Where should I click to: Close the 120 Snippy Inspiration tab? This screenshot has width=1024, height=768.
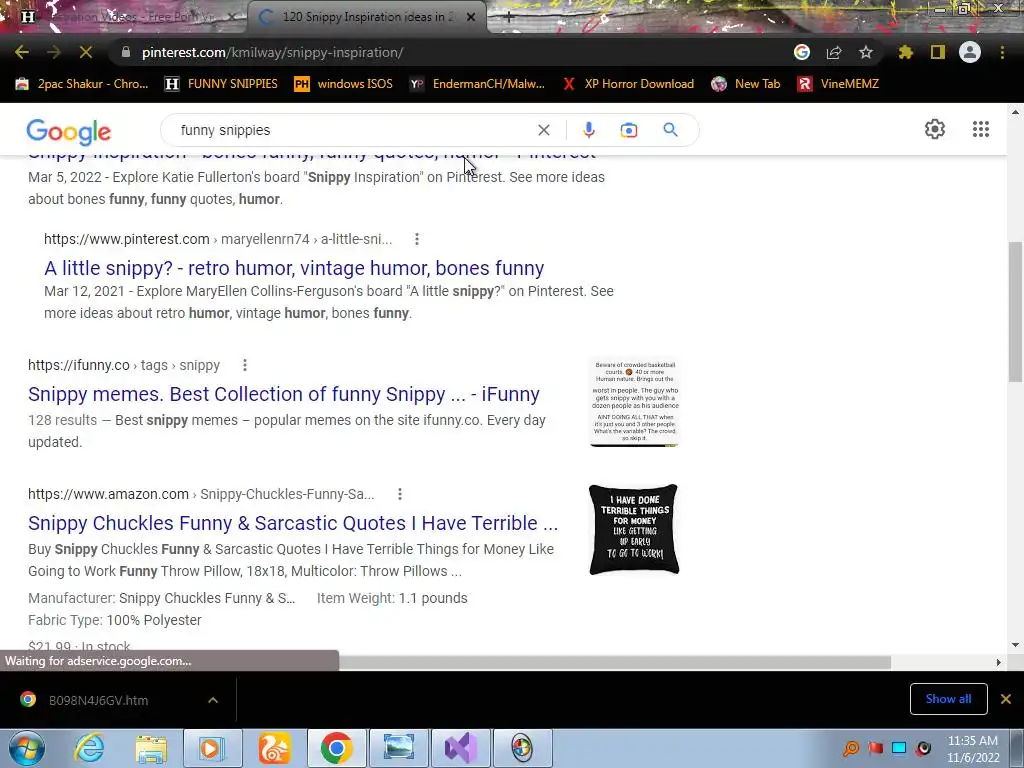471,17
